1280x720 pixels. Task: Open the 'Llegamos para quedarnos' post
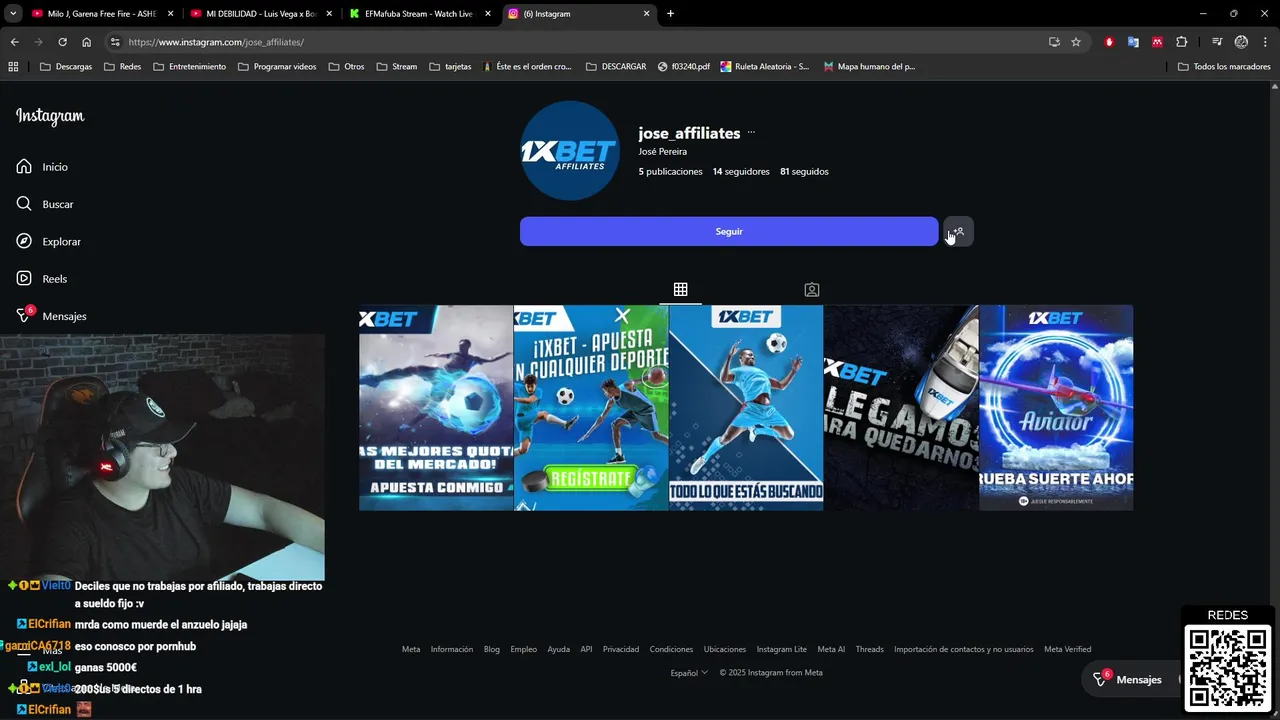pyautogui.click(x=901, y=408)
